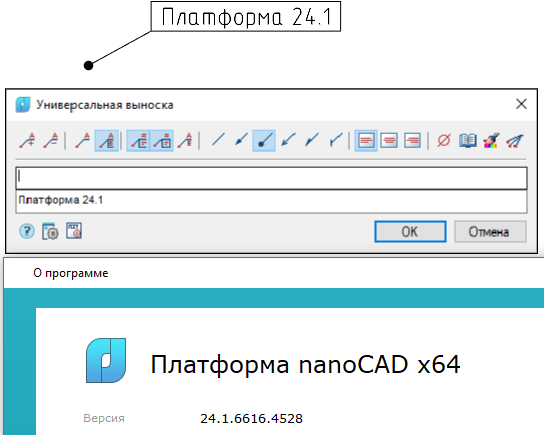The width and height of the screenshot is (544, 435).
Task: Set text alignment to center
Action: point(389,140)
